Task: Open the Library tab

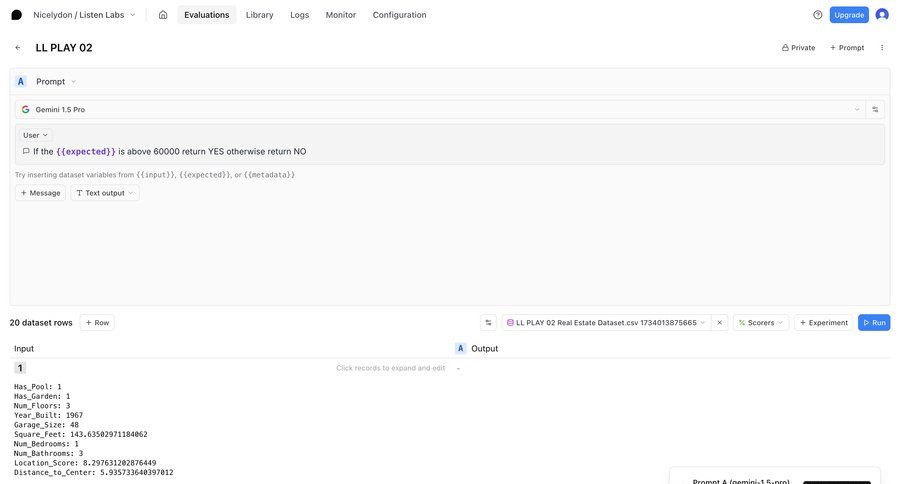Action: (259, 15)
